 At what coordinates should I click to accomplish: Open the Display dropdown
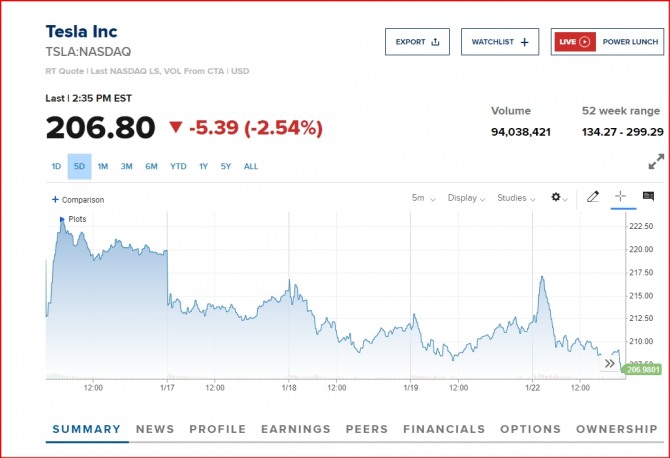(x=468, y=198)
